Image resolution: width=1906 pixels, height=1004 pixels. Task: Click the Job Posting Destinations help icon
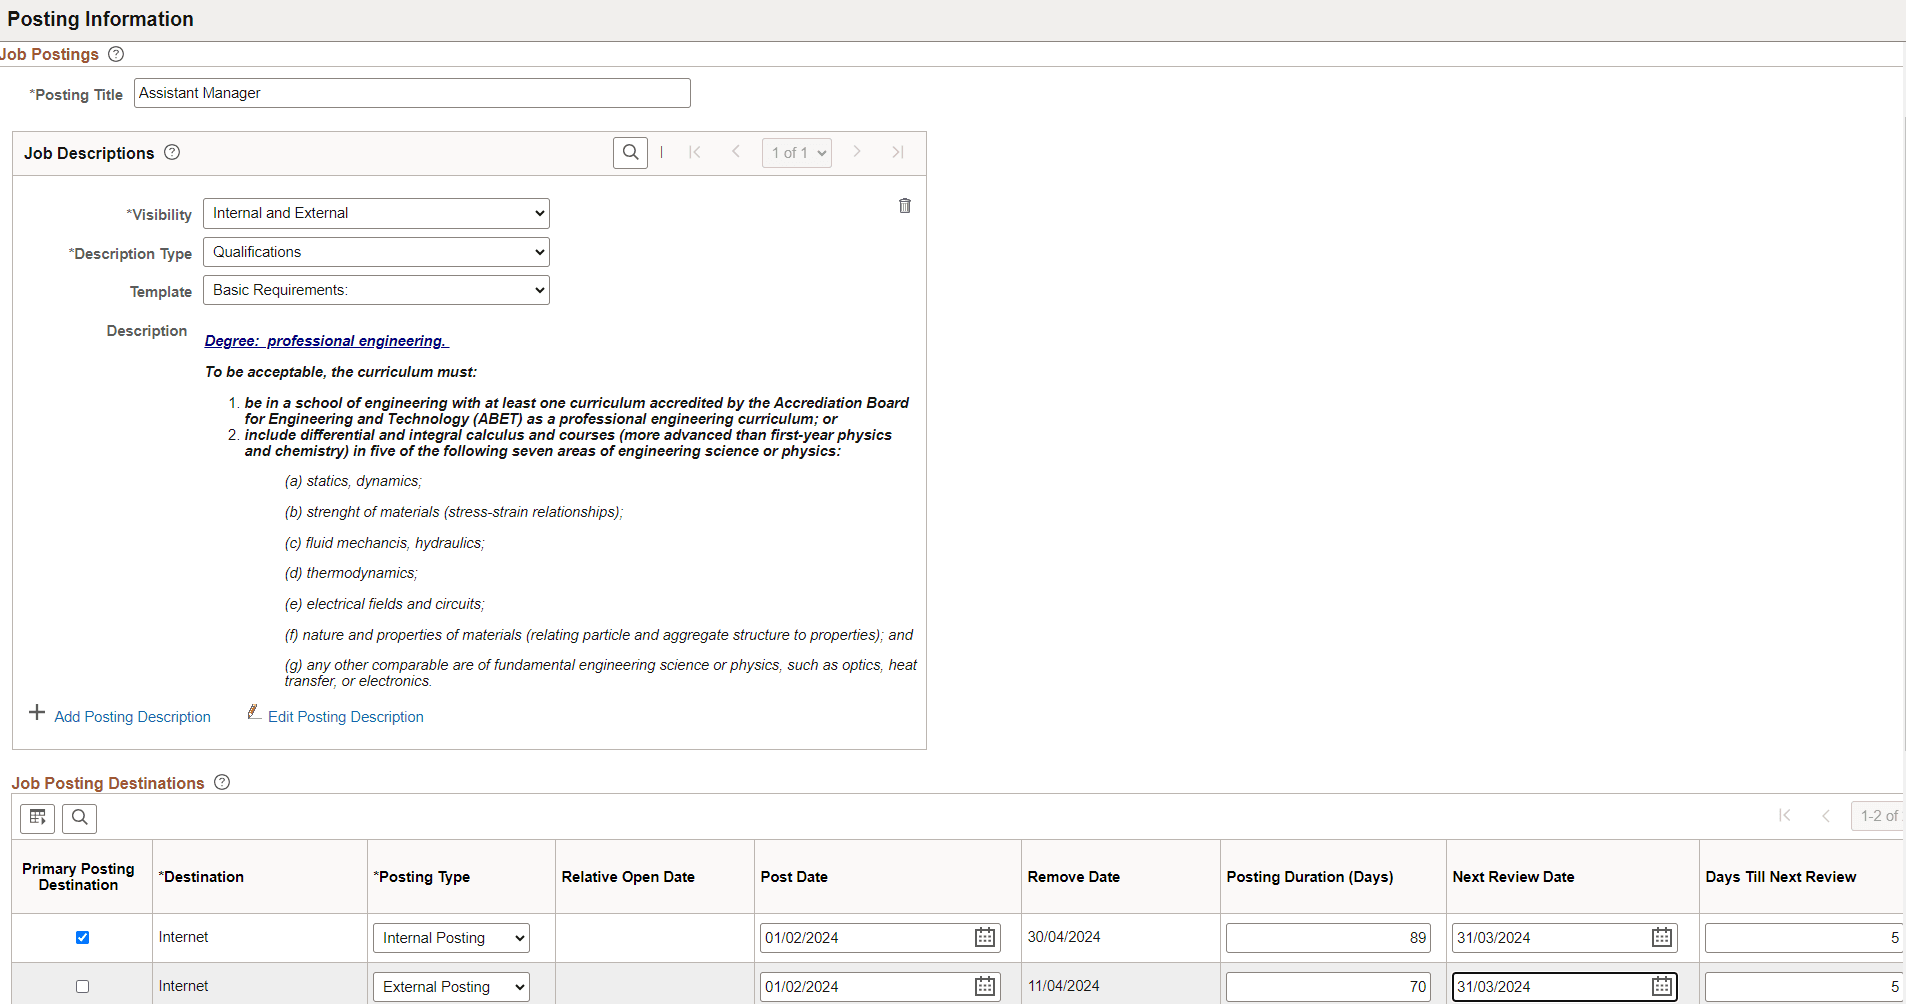(x=221, y=782)
